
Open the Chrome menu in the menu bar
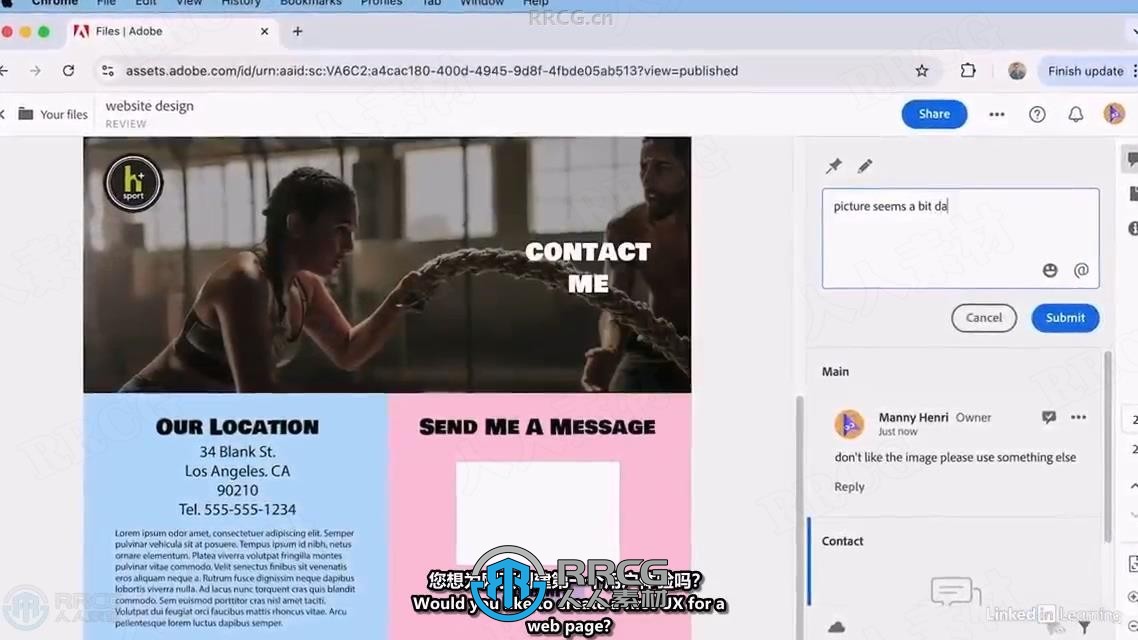click(54, 3)
